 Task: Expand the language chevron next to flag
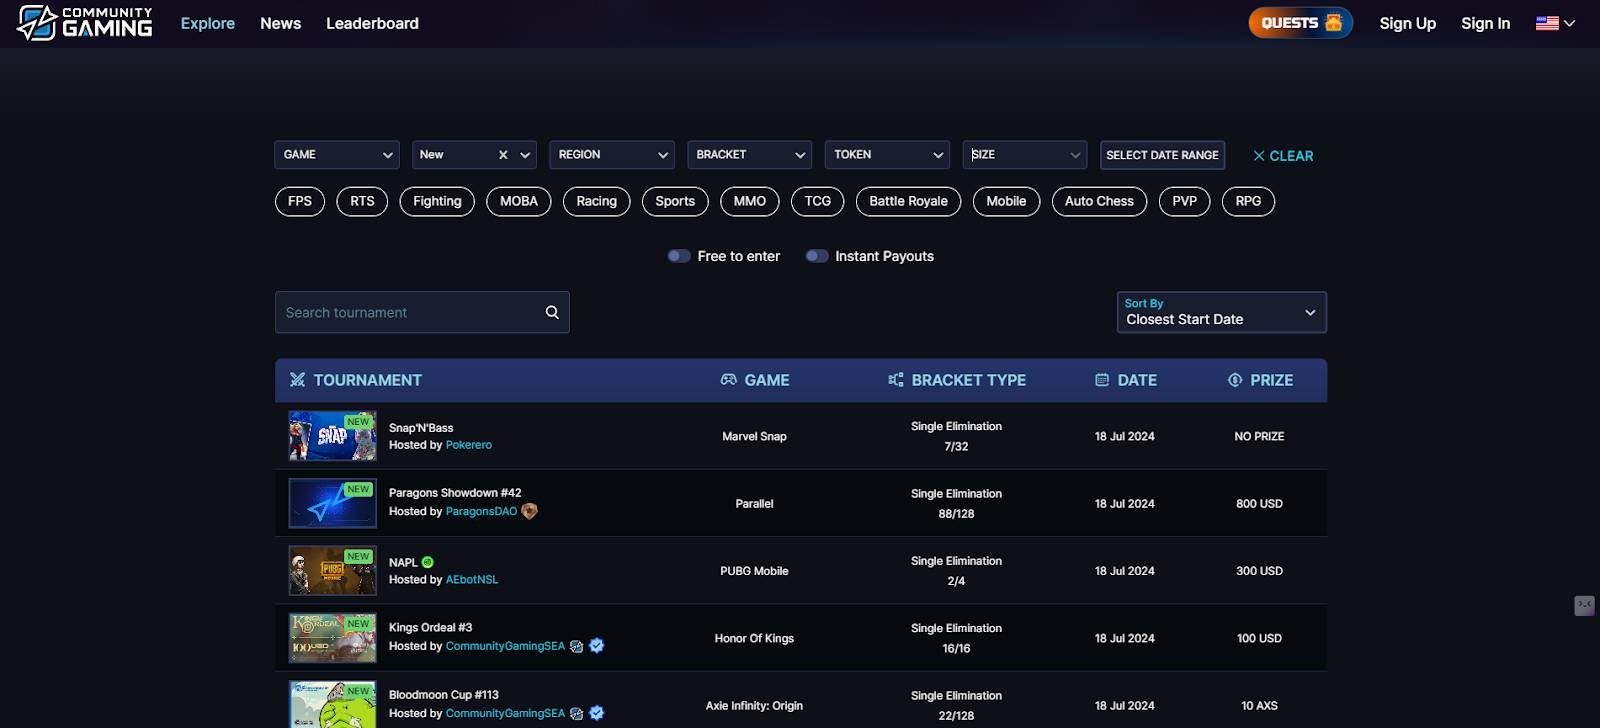click(x=1569, y=23)
